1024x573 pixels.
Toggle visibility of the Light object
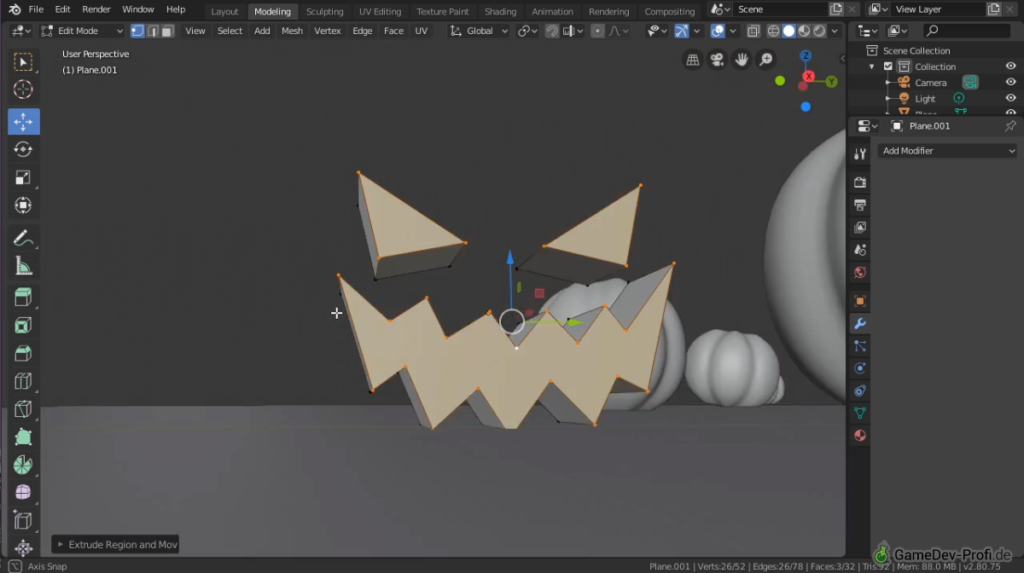(x=1010, y=98)
